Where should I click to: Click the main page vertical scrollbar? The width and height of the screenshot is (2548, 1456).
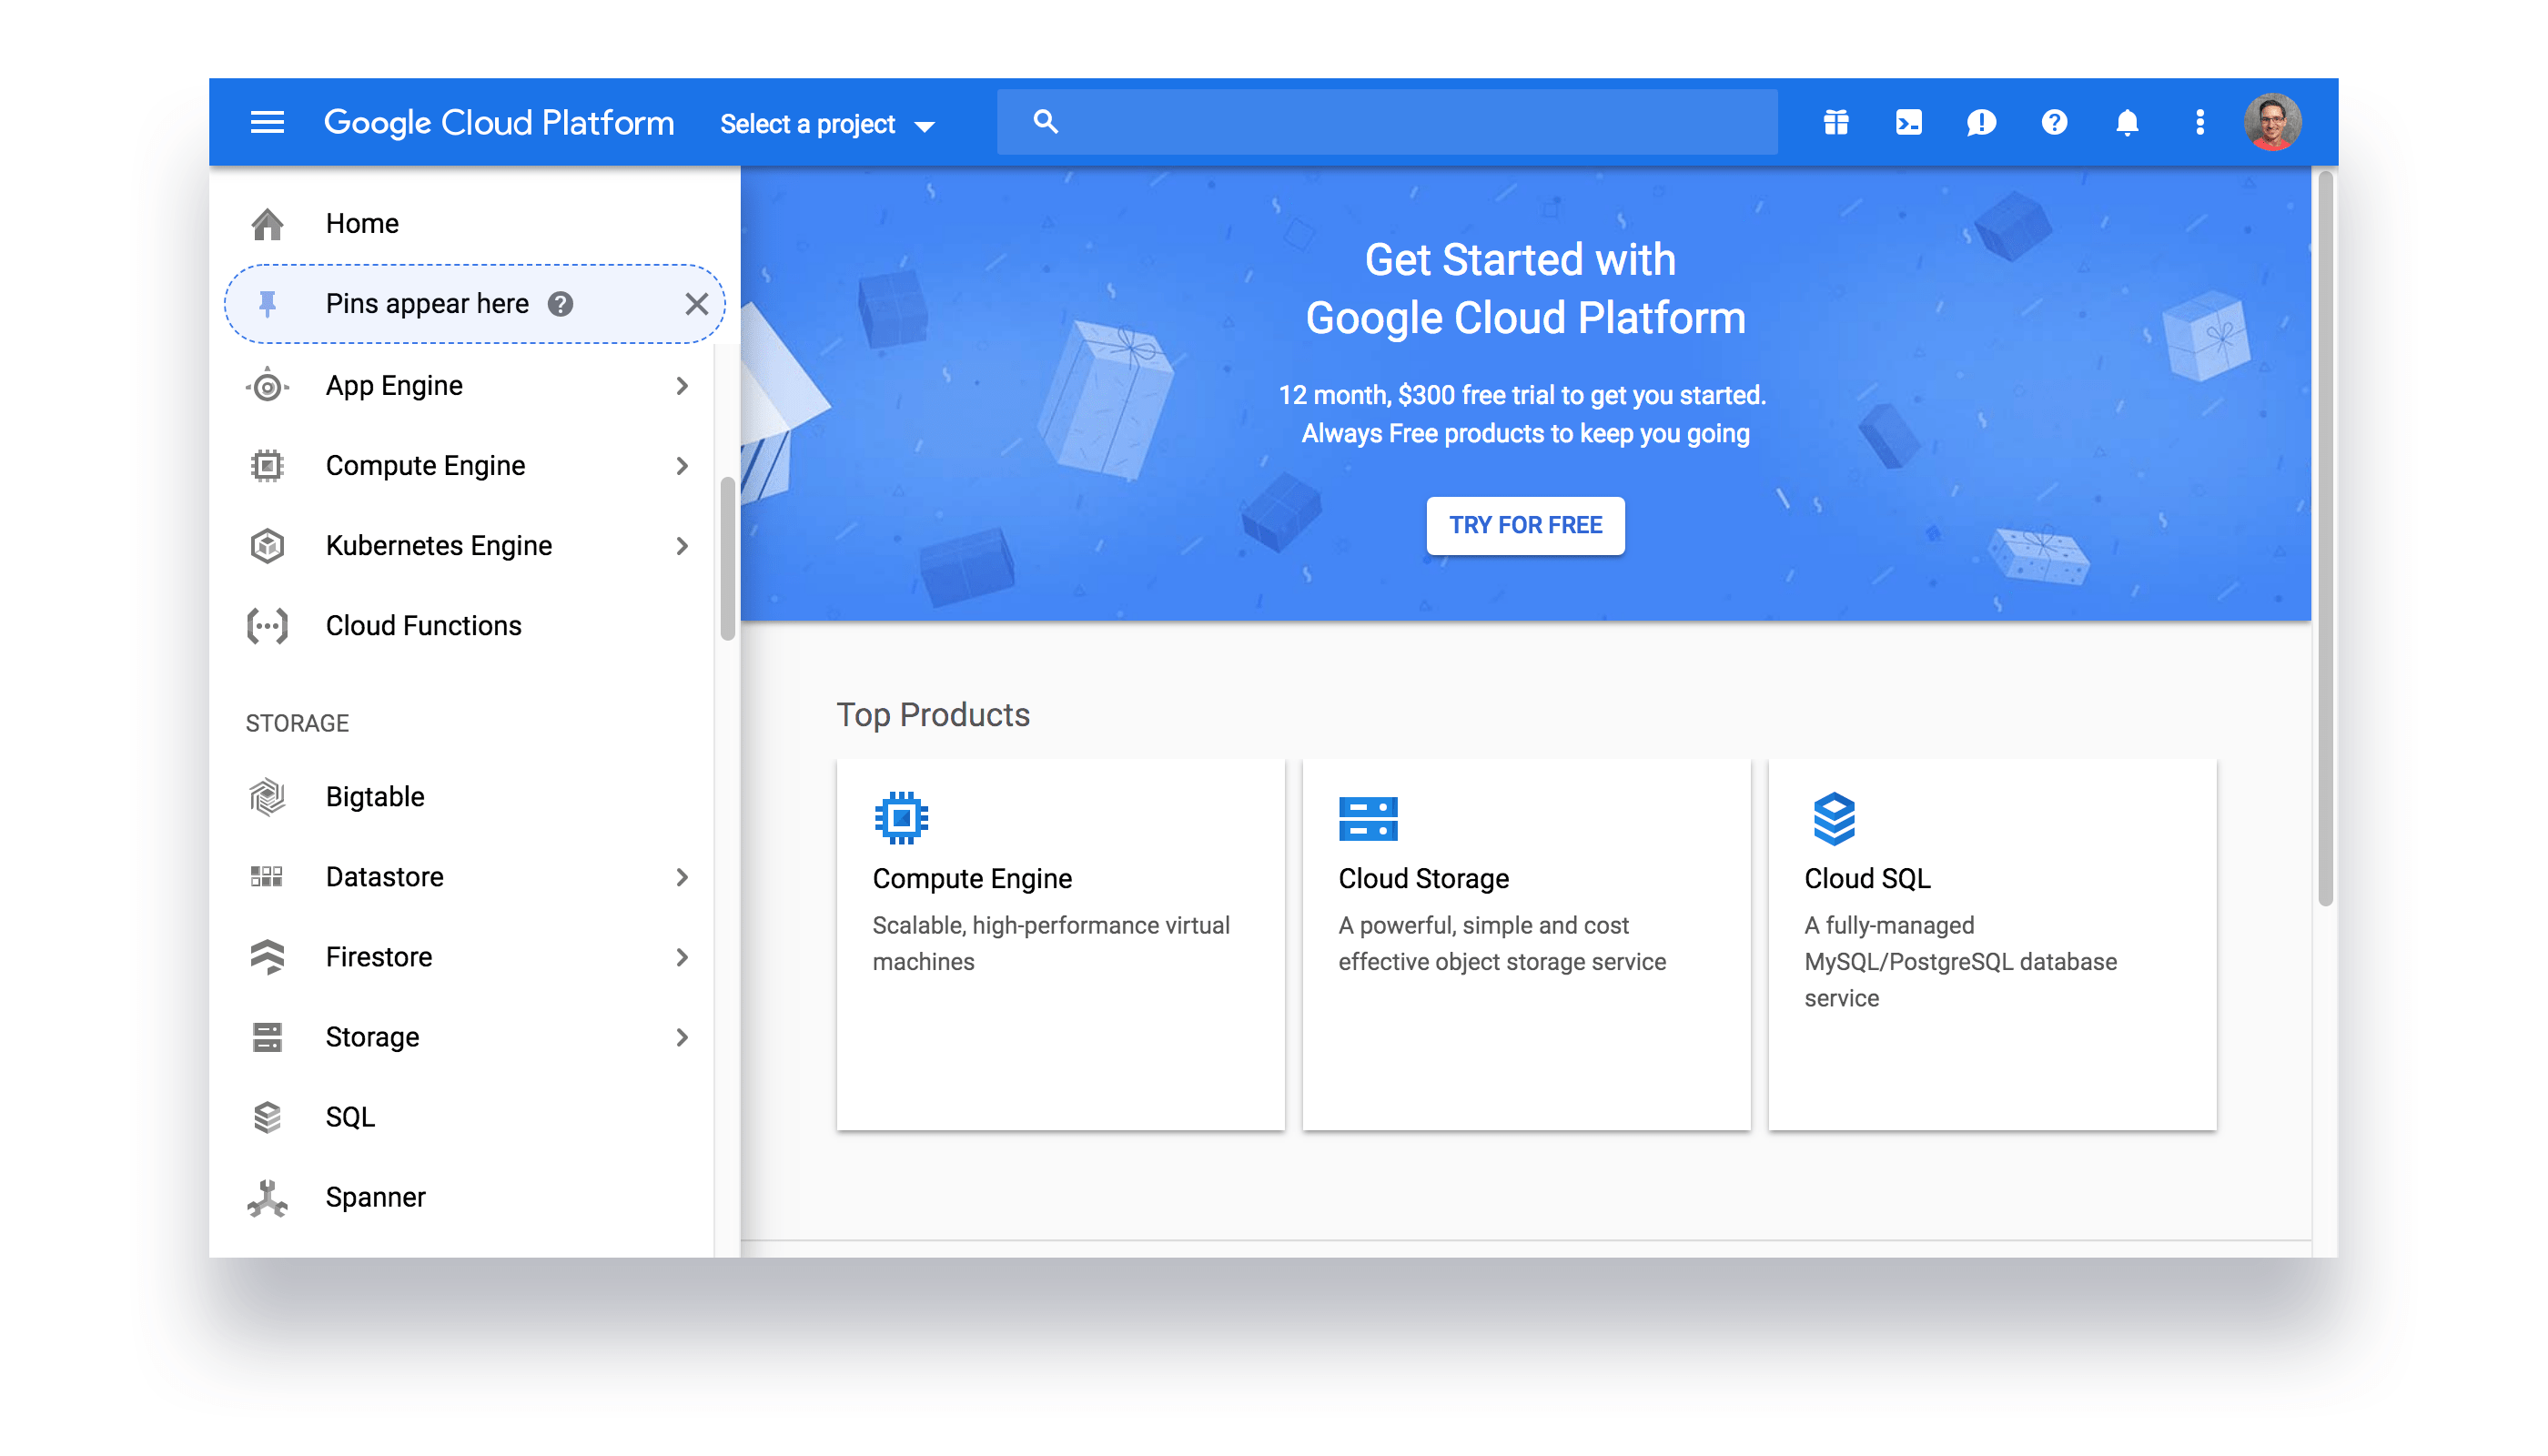pos(2325,538)
